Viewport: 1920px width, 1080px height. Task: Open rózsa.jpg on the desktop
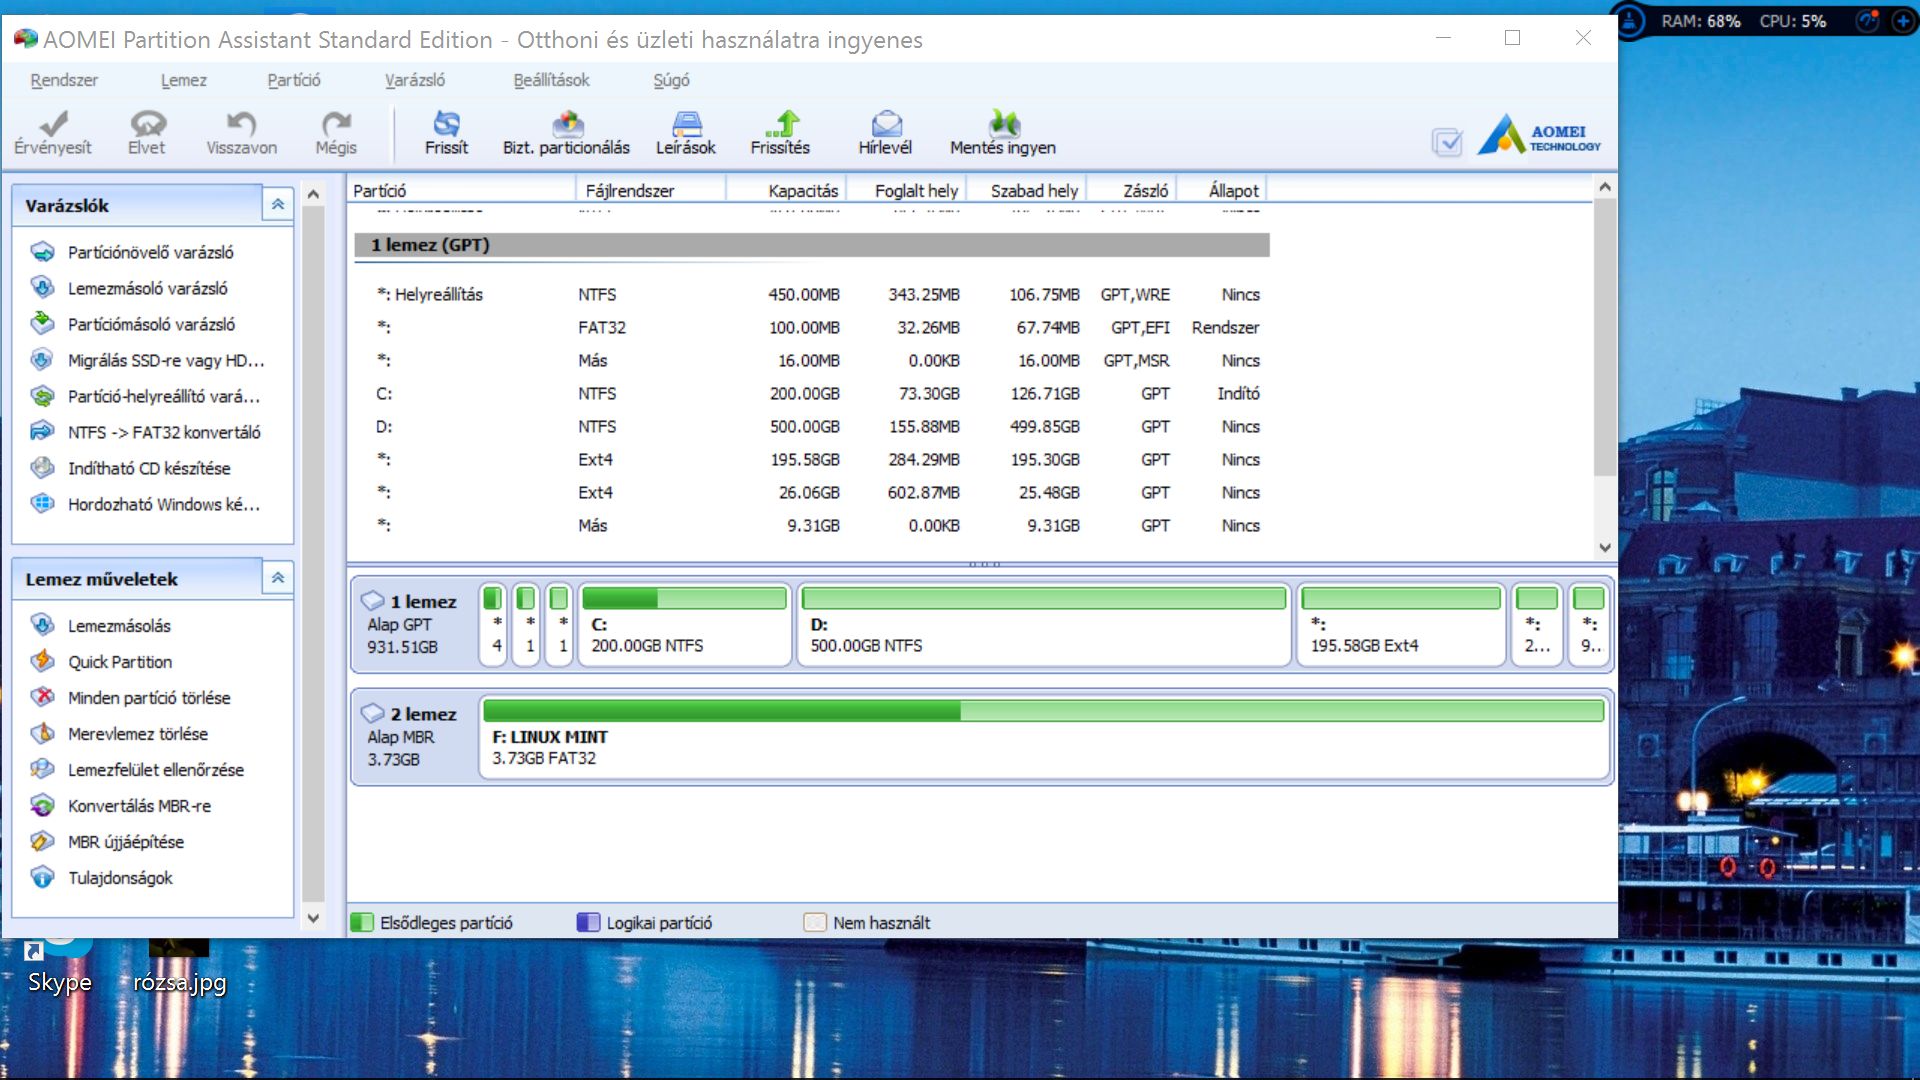click(180, 967)
